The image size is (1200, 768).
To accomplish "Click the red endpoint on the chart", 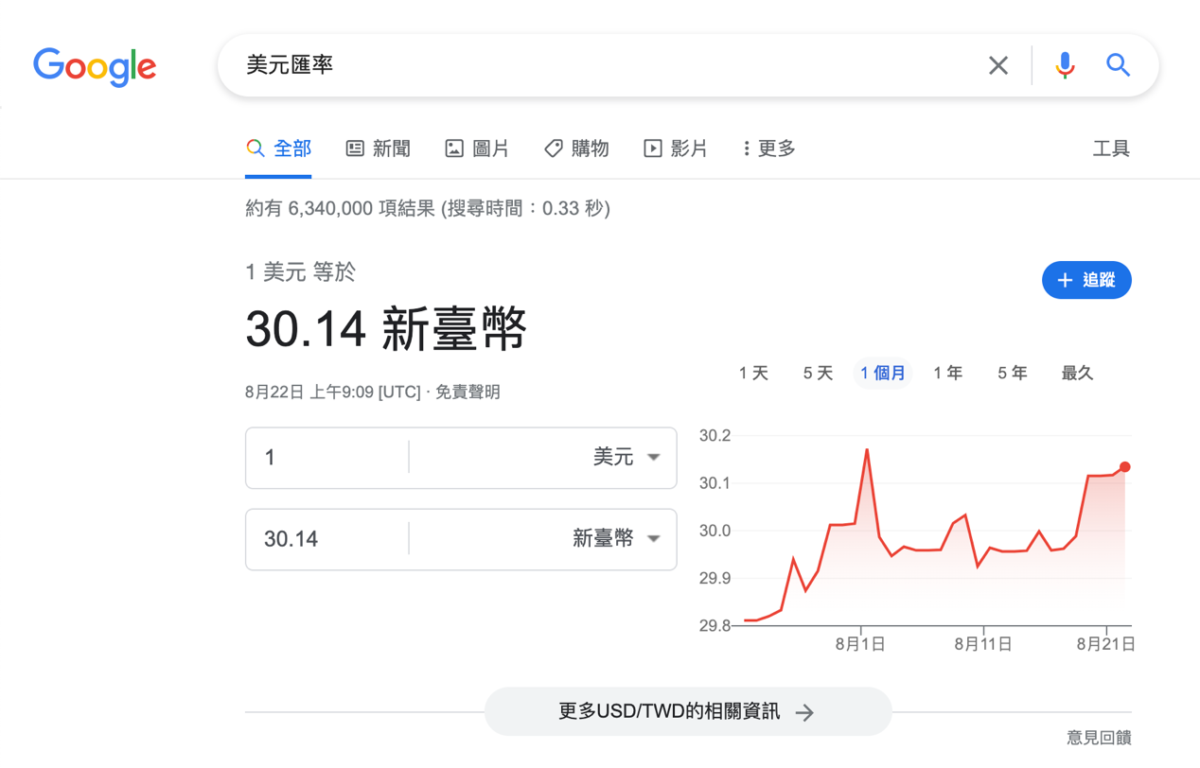I will pyautogui.click(x=1125, y=467).
